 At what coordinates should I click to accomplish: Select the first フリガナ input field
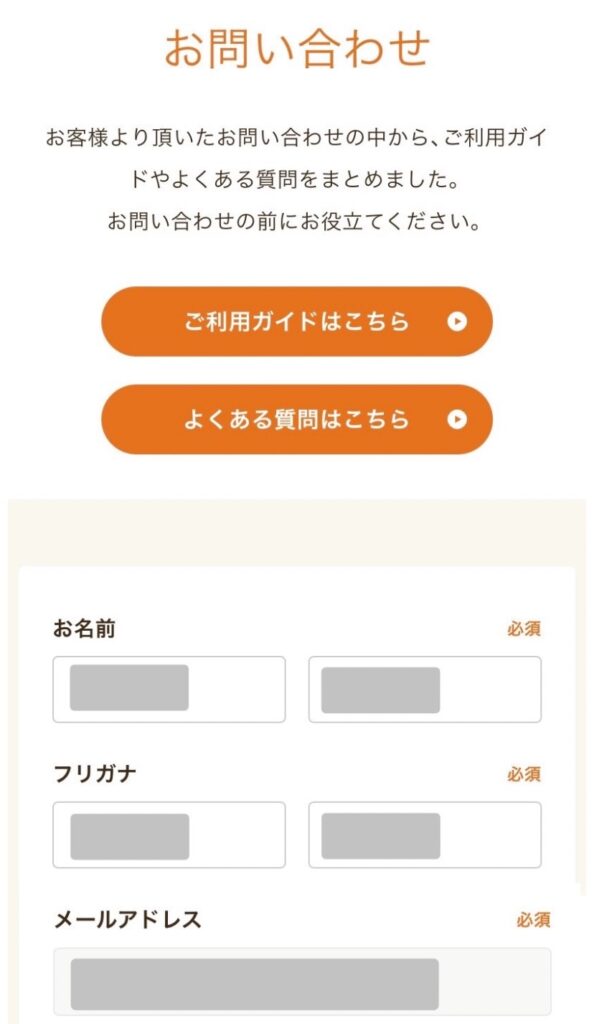[x=170, y=834]
